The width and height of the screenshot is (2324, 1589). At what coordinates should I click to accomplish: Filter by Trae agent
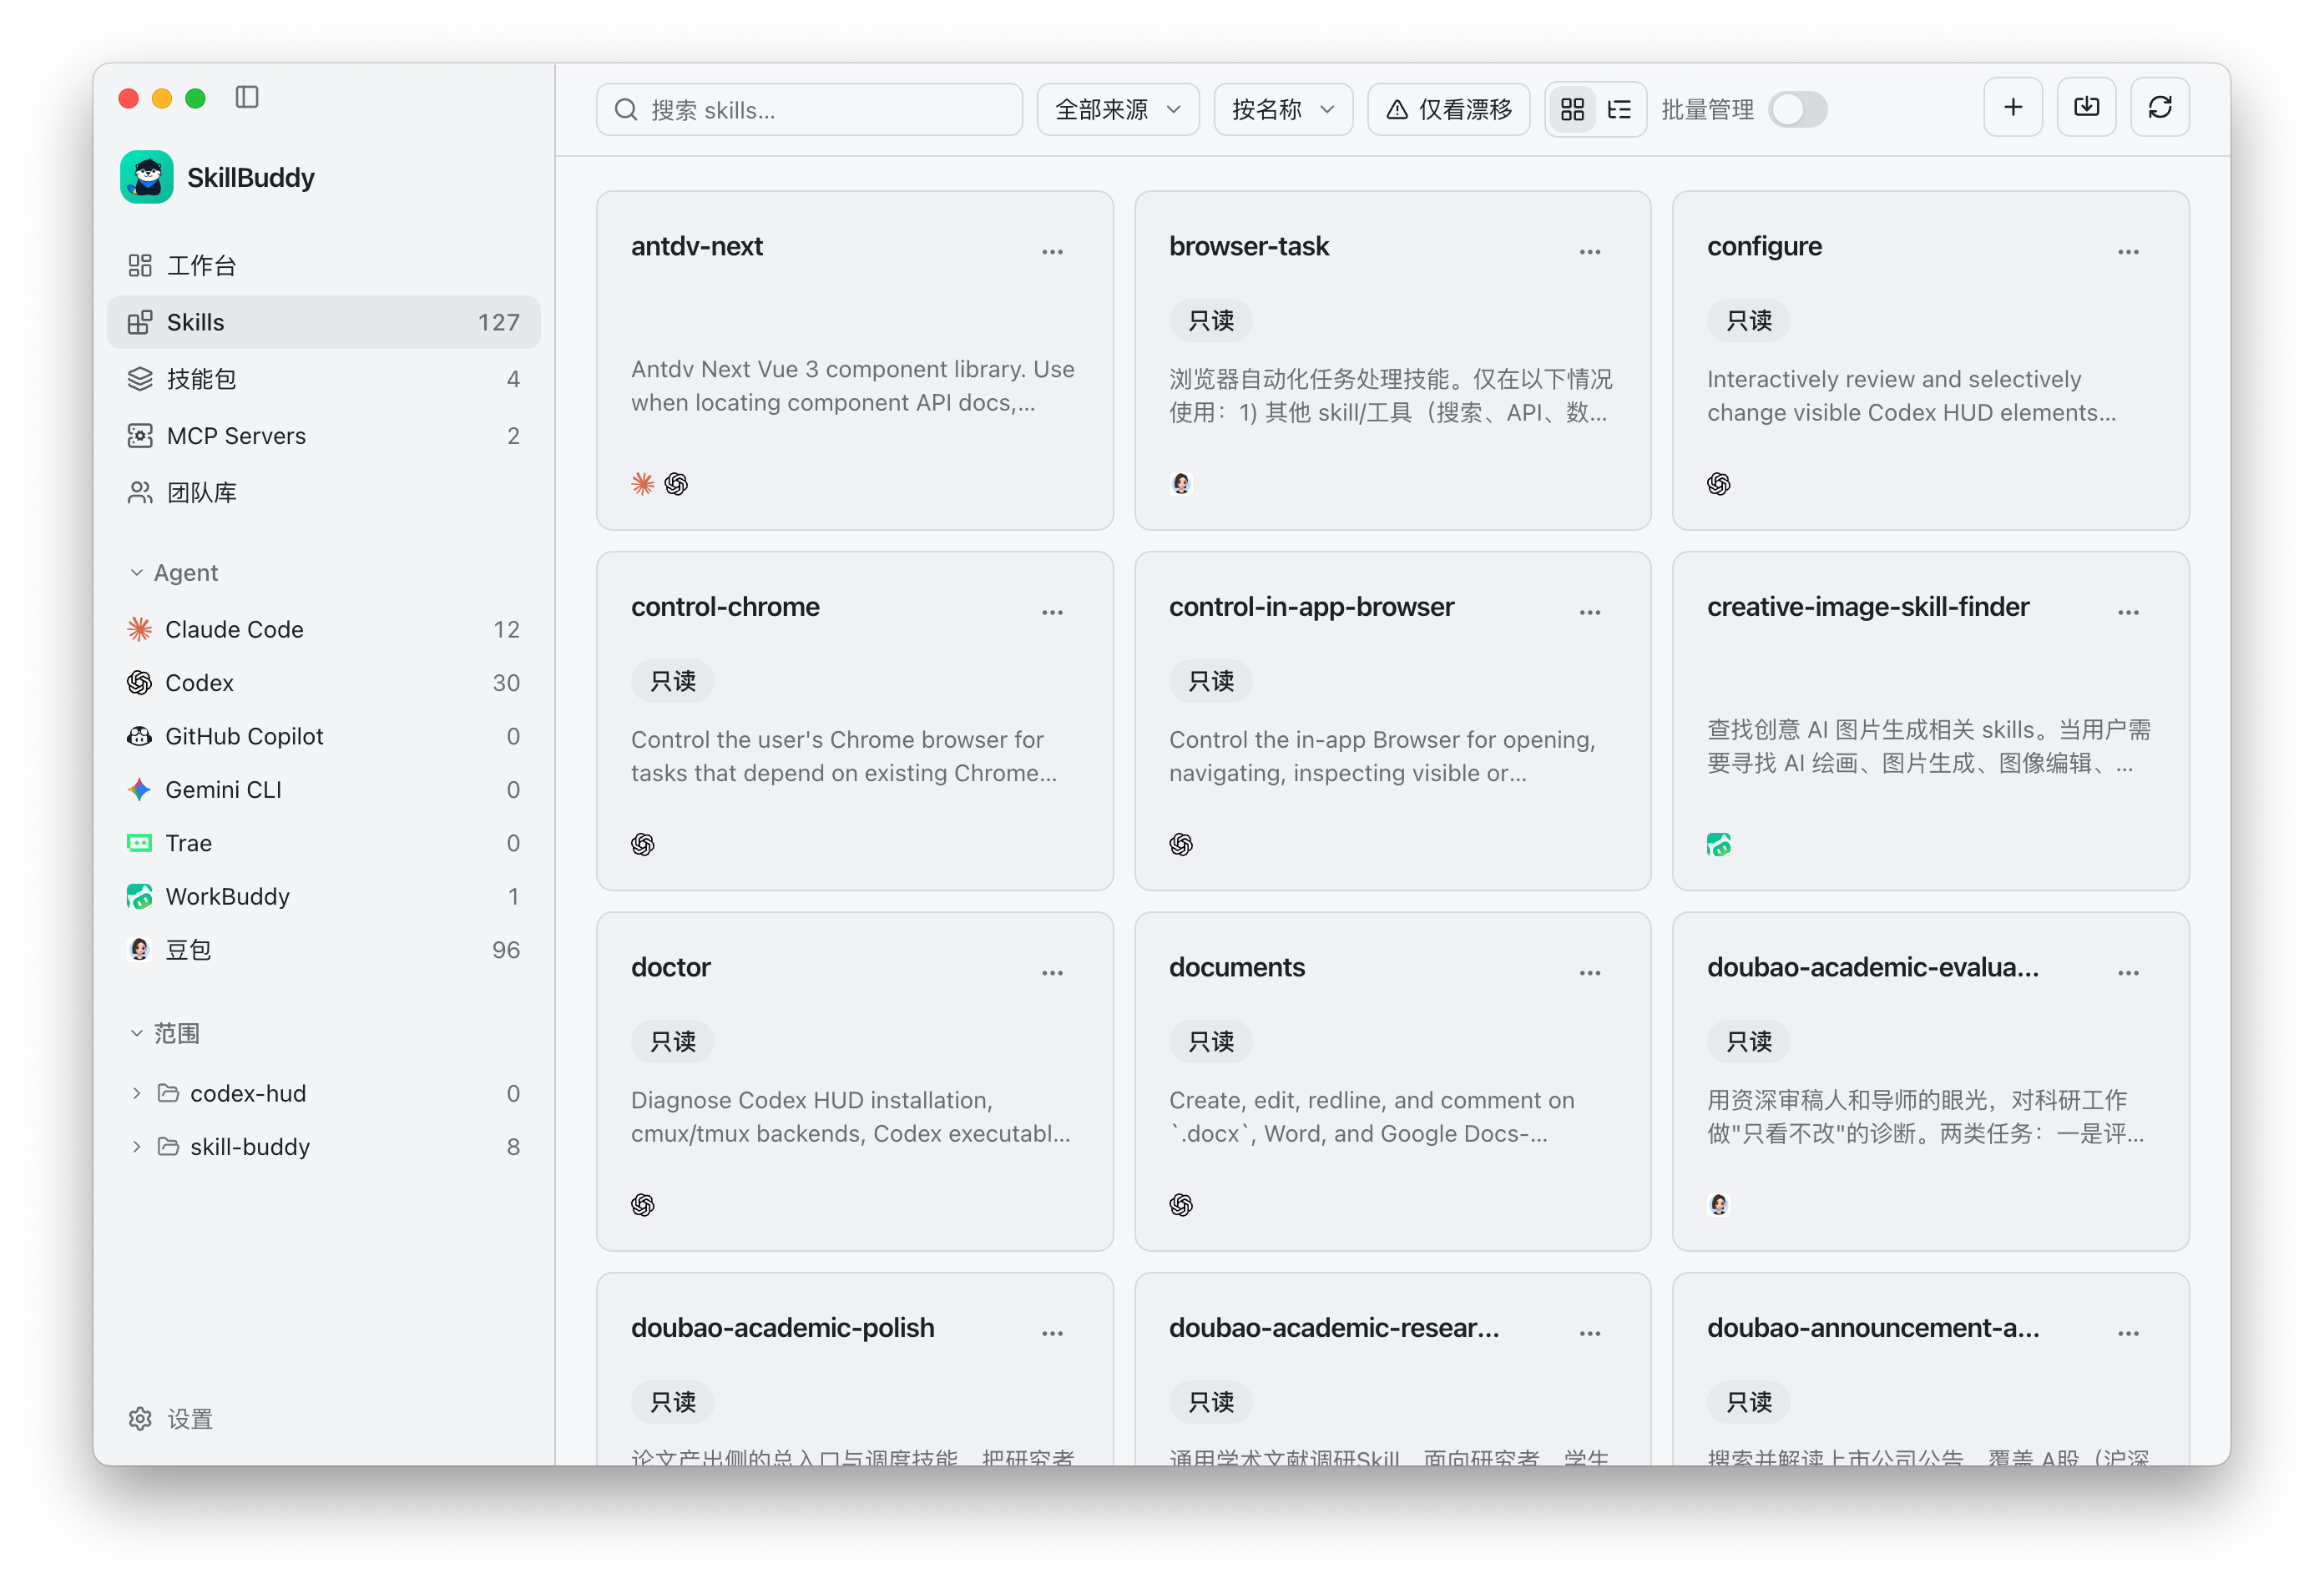tap(324, 843)
